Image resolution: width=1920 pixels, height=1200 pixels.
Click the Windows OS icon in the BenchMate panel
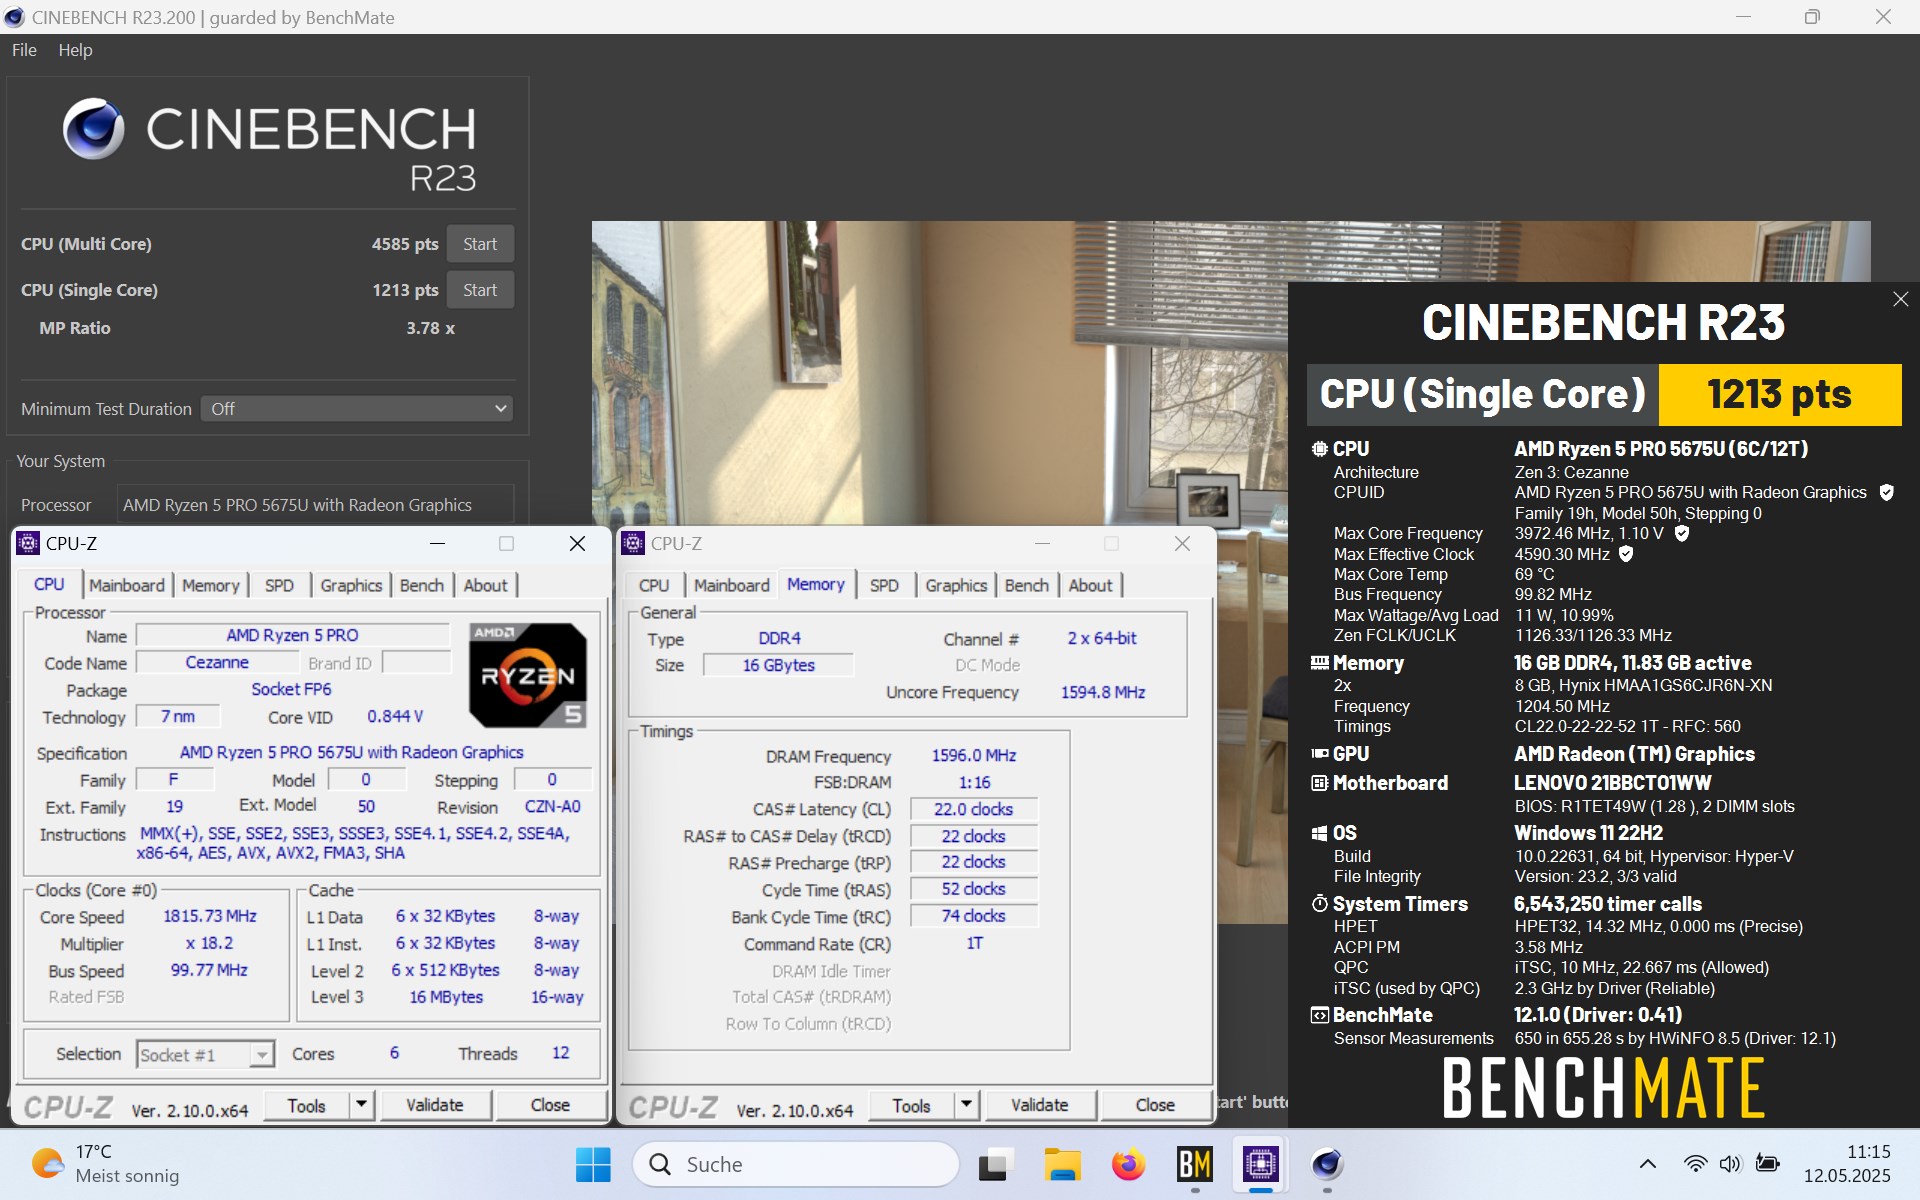1320,833
